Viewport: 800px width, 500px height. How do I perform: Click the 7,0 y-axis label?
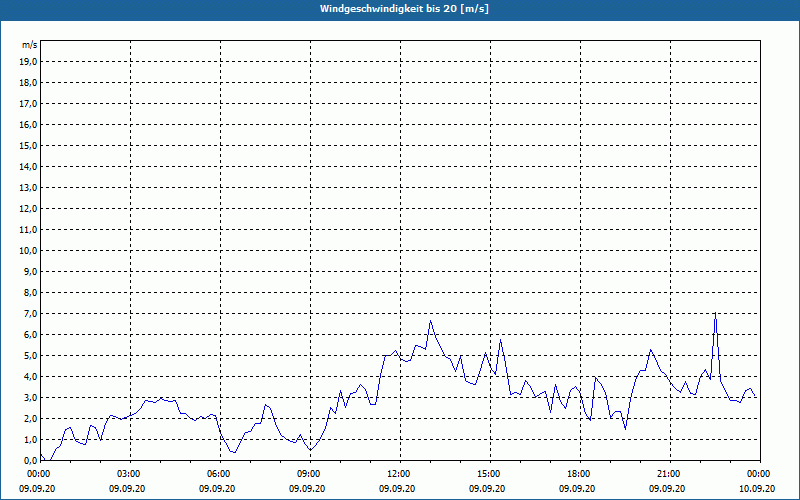point(30,313)
